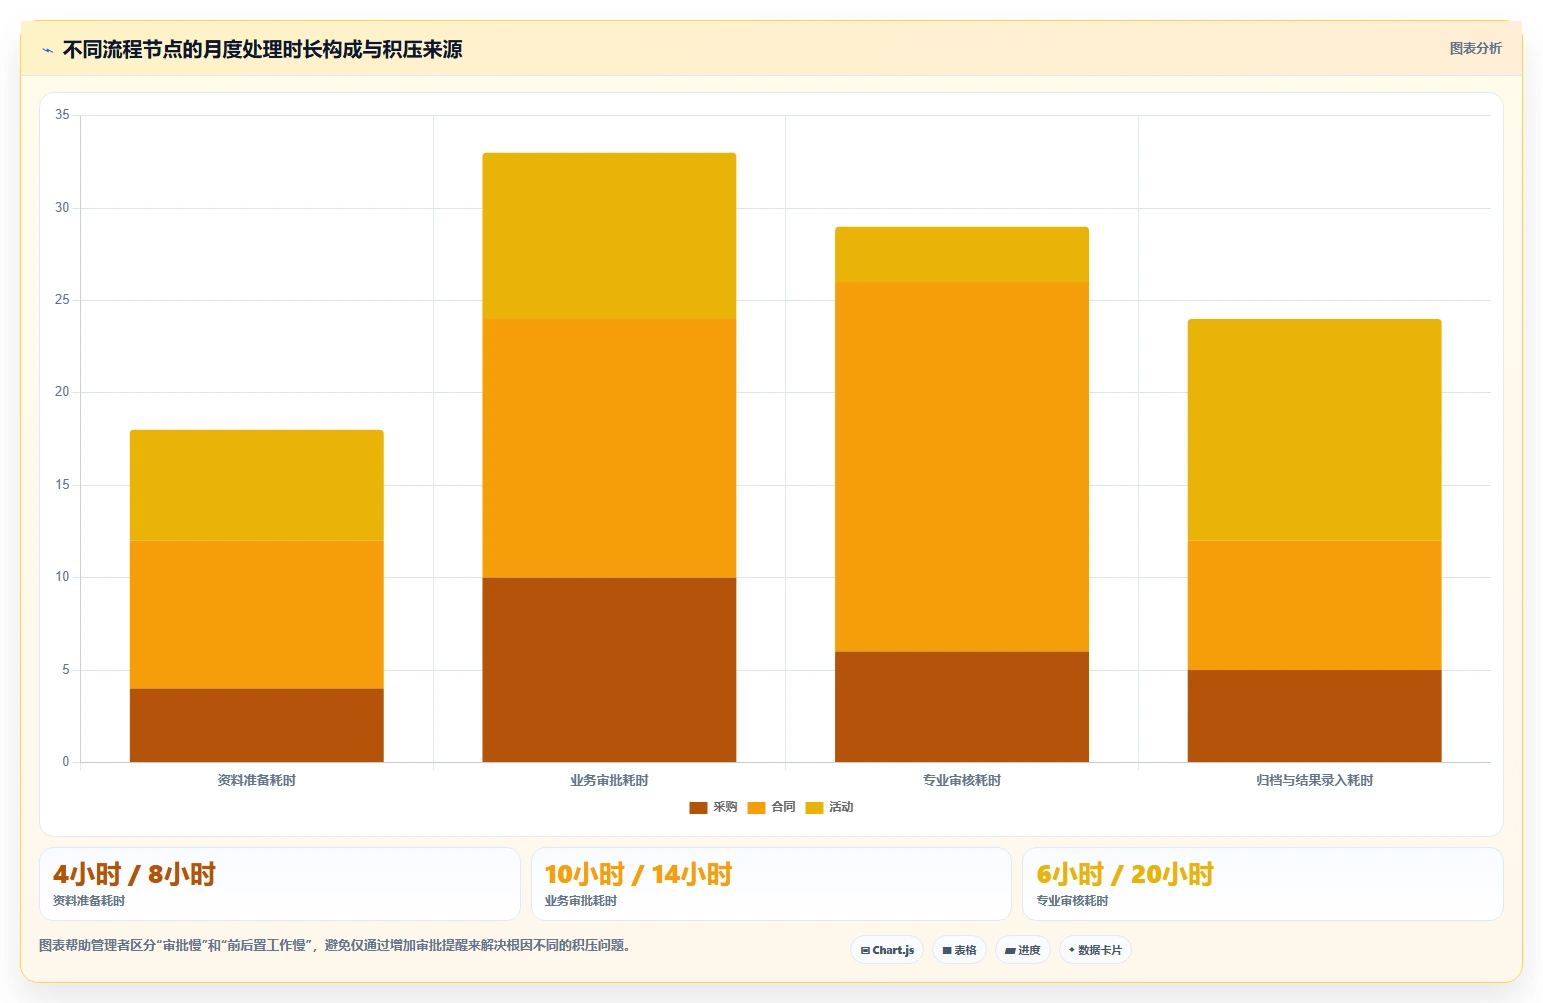
Task: Click the y-axis value 30
Action: point(62,208)
